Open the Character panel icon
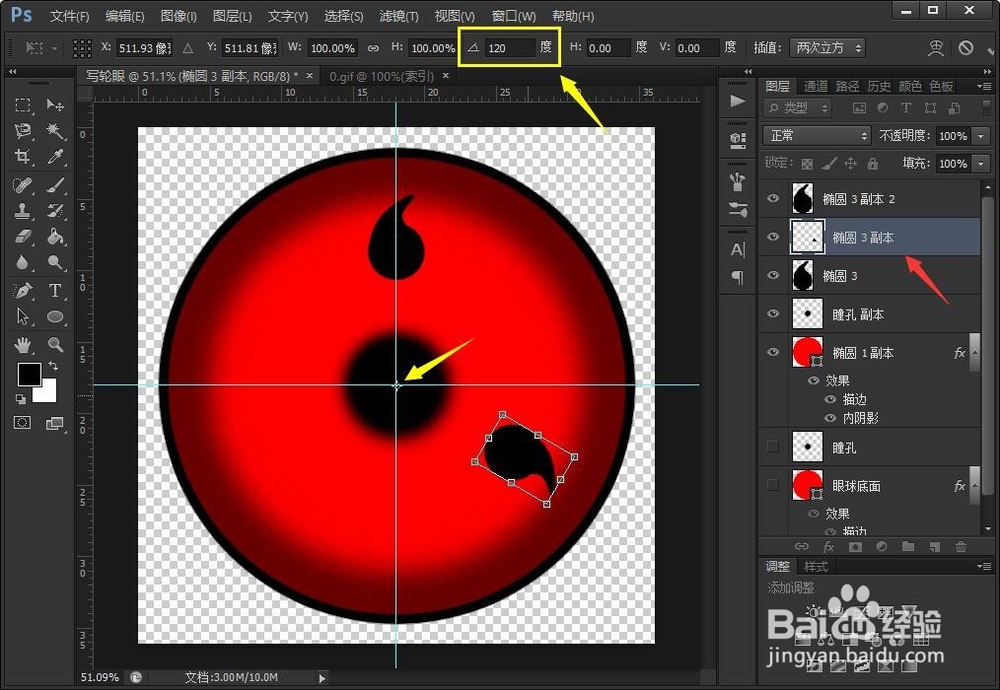Viewport: 1000px width, 690px height. click(x=737, y=249)
